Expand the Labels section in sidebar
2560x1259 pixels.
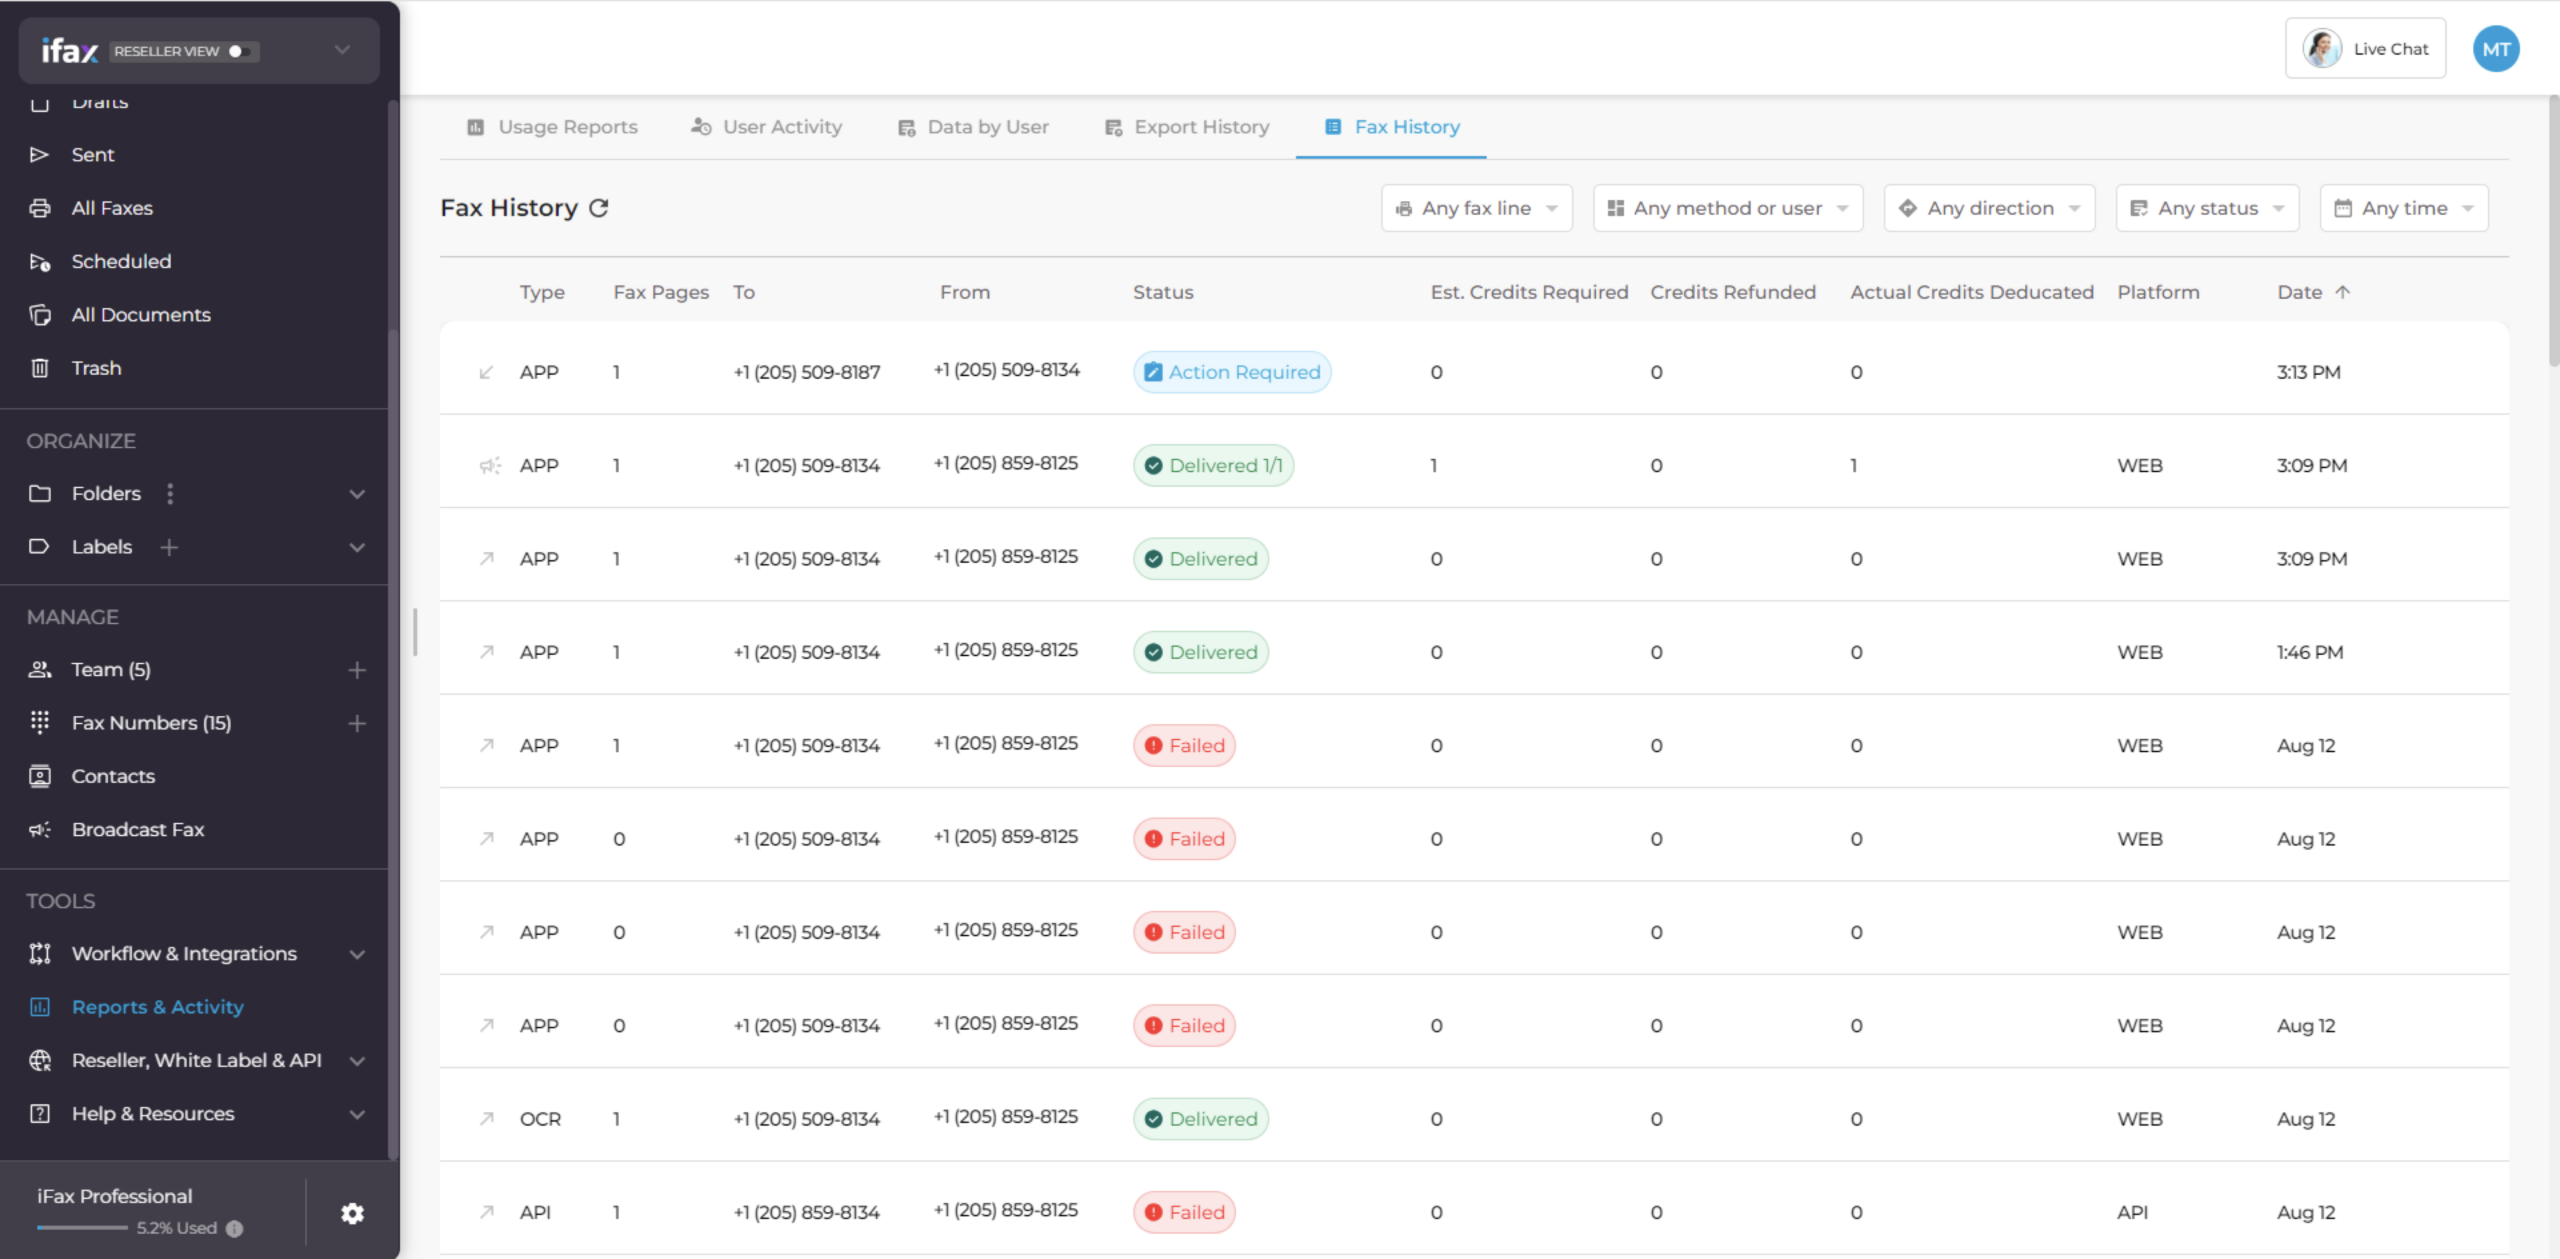[358, 547]
